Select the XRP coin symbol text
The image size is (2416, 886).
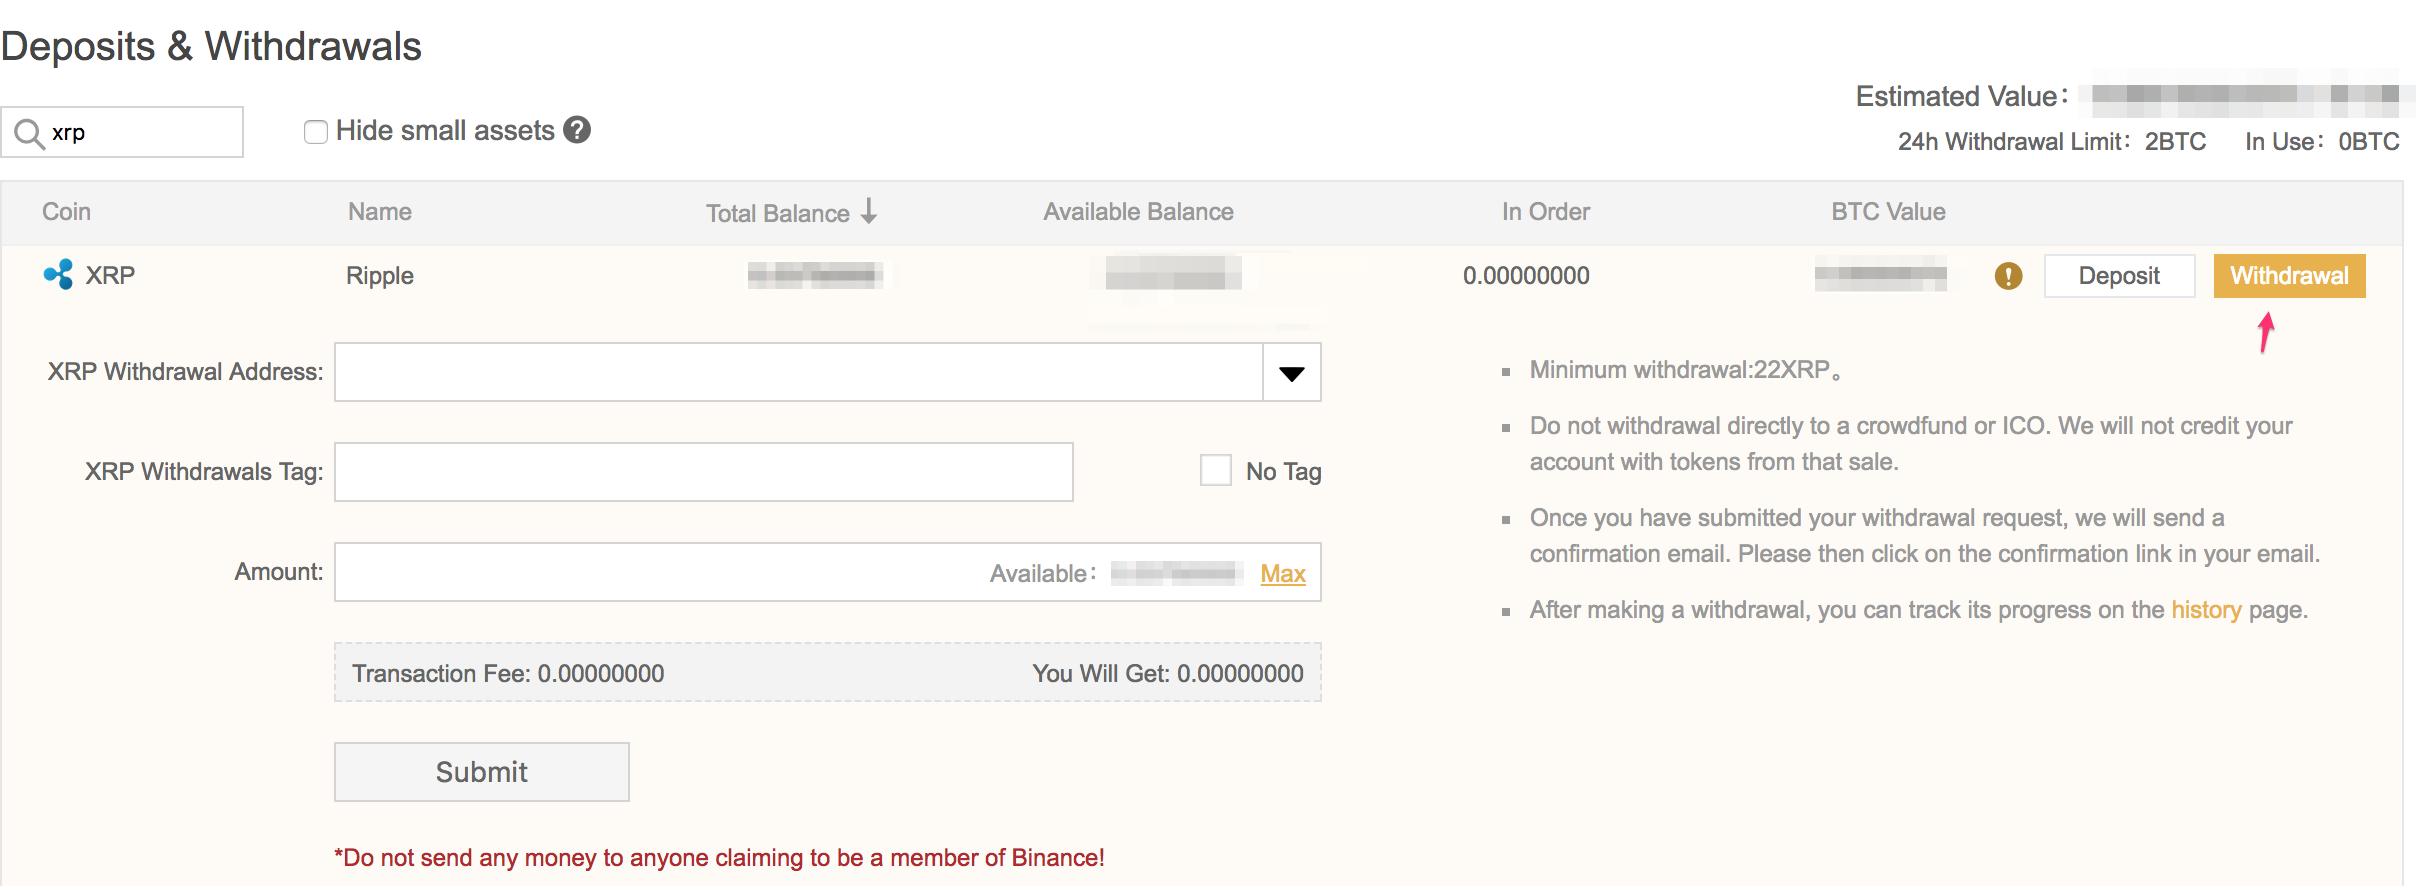pyautogui.click(x=110, y=276)
